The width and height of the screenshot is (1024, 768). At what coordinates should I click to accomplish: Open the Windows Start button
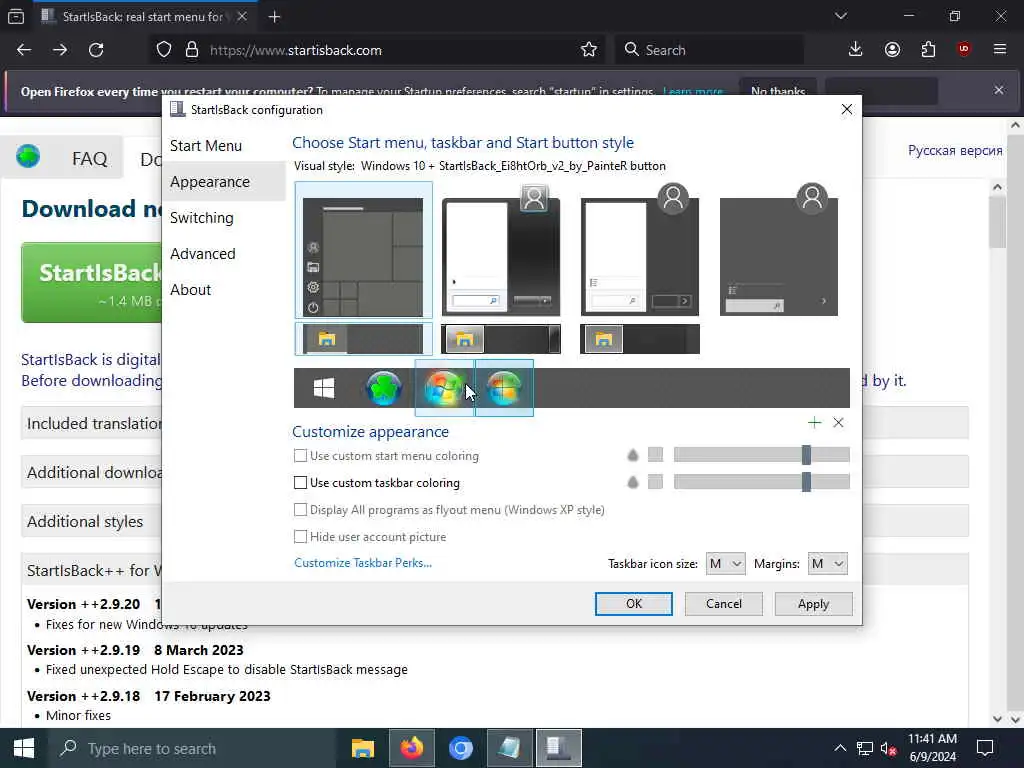(x=24, y=748)
